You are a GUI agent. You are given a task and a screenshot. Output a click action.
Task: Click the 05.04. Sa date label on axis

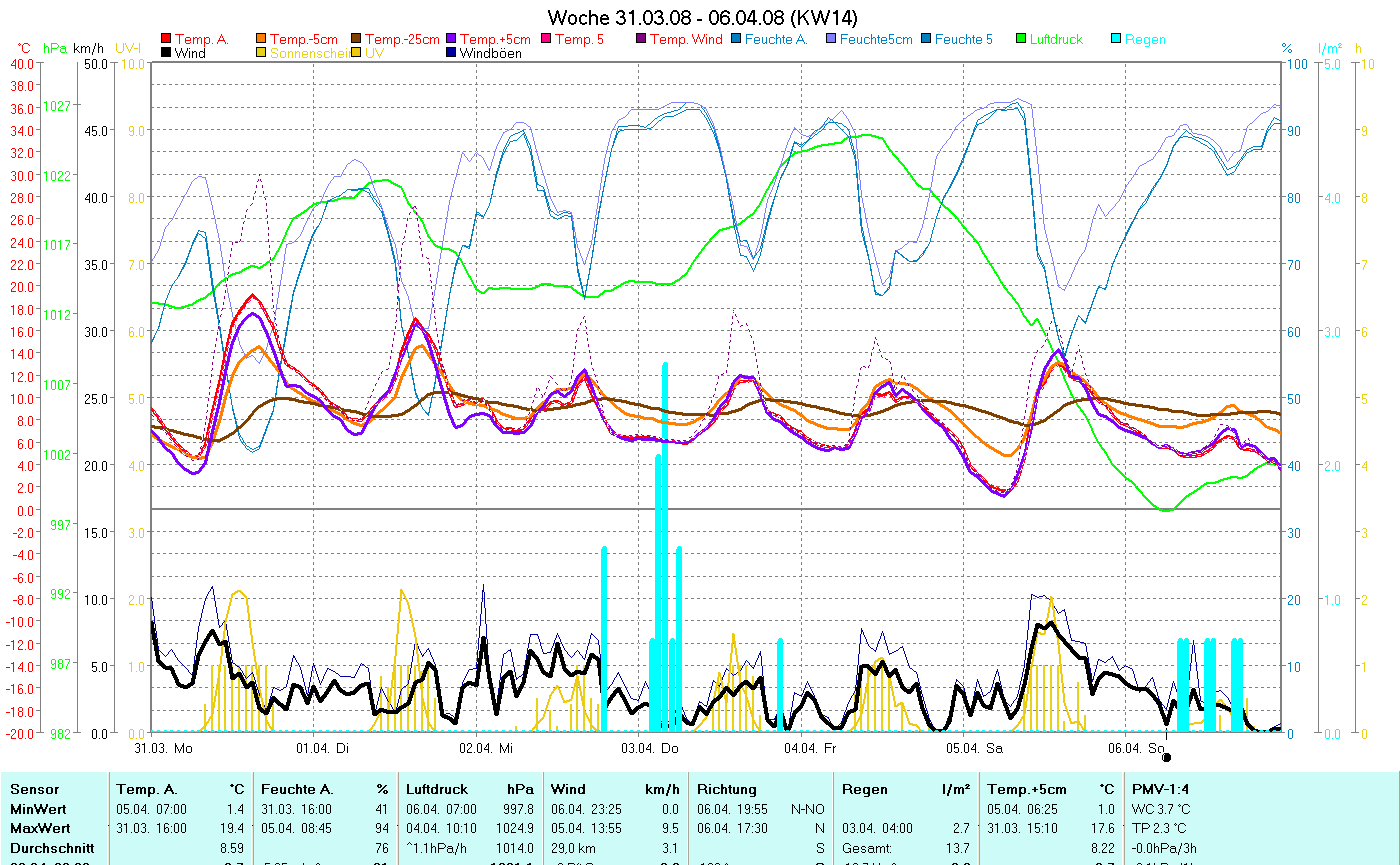pos(974,747)
